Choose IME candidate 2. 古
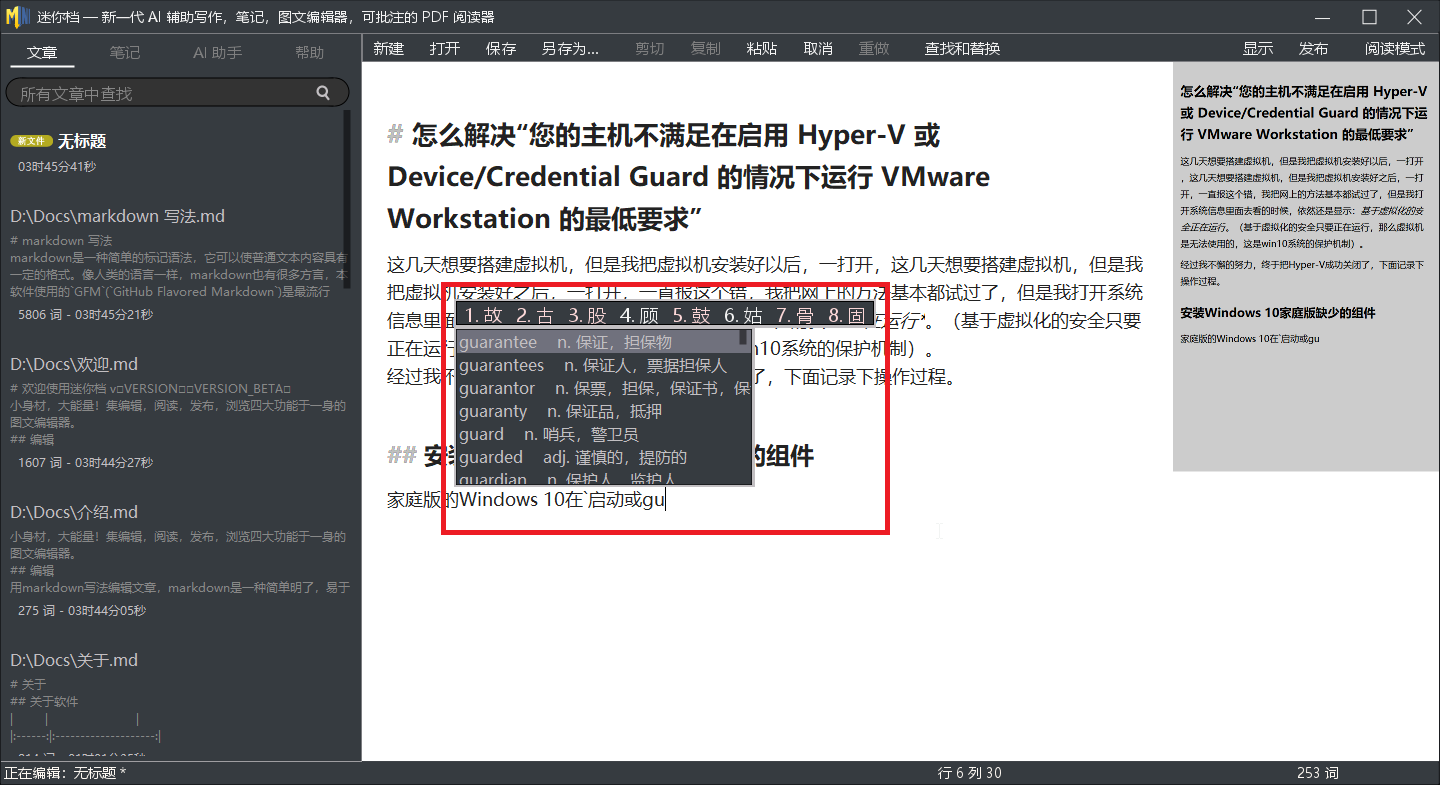The width and height of the screenshot is (1440, 785). pos(535,316)
